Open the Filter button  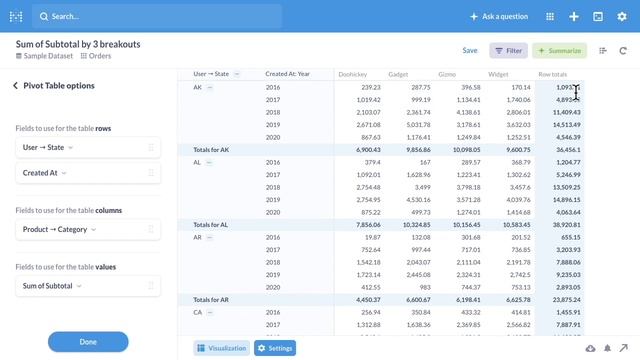click(509, 51)
